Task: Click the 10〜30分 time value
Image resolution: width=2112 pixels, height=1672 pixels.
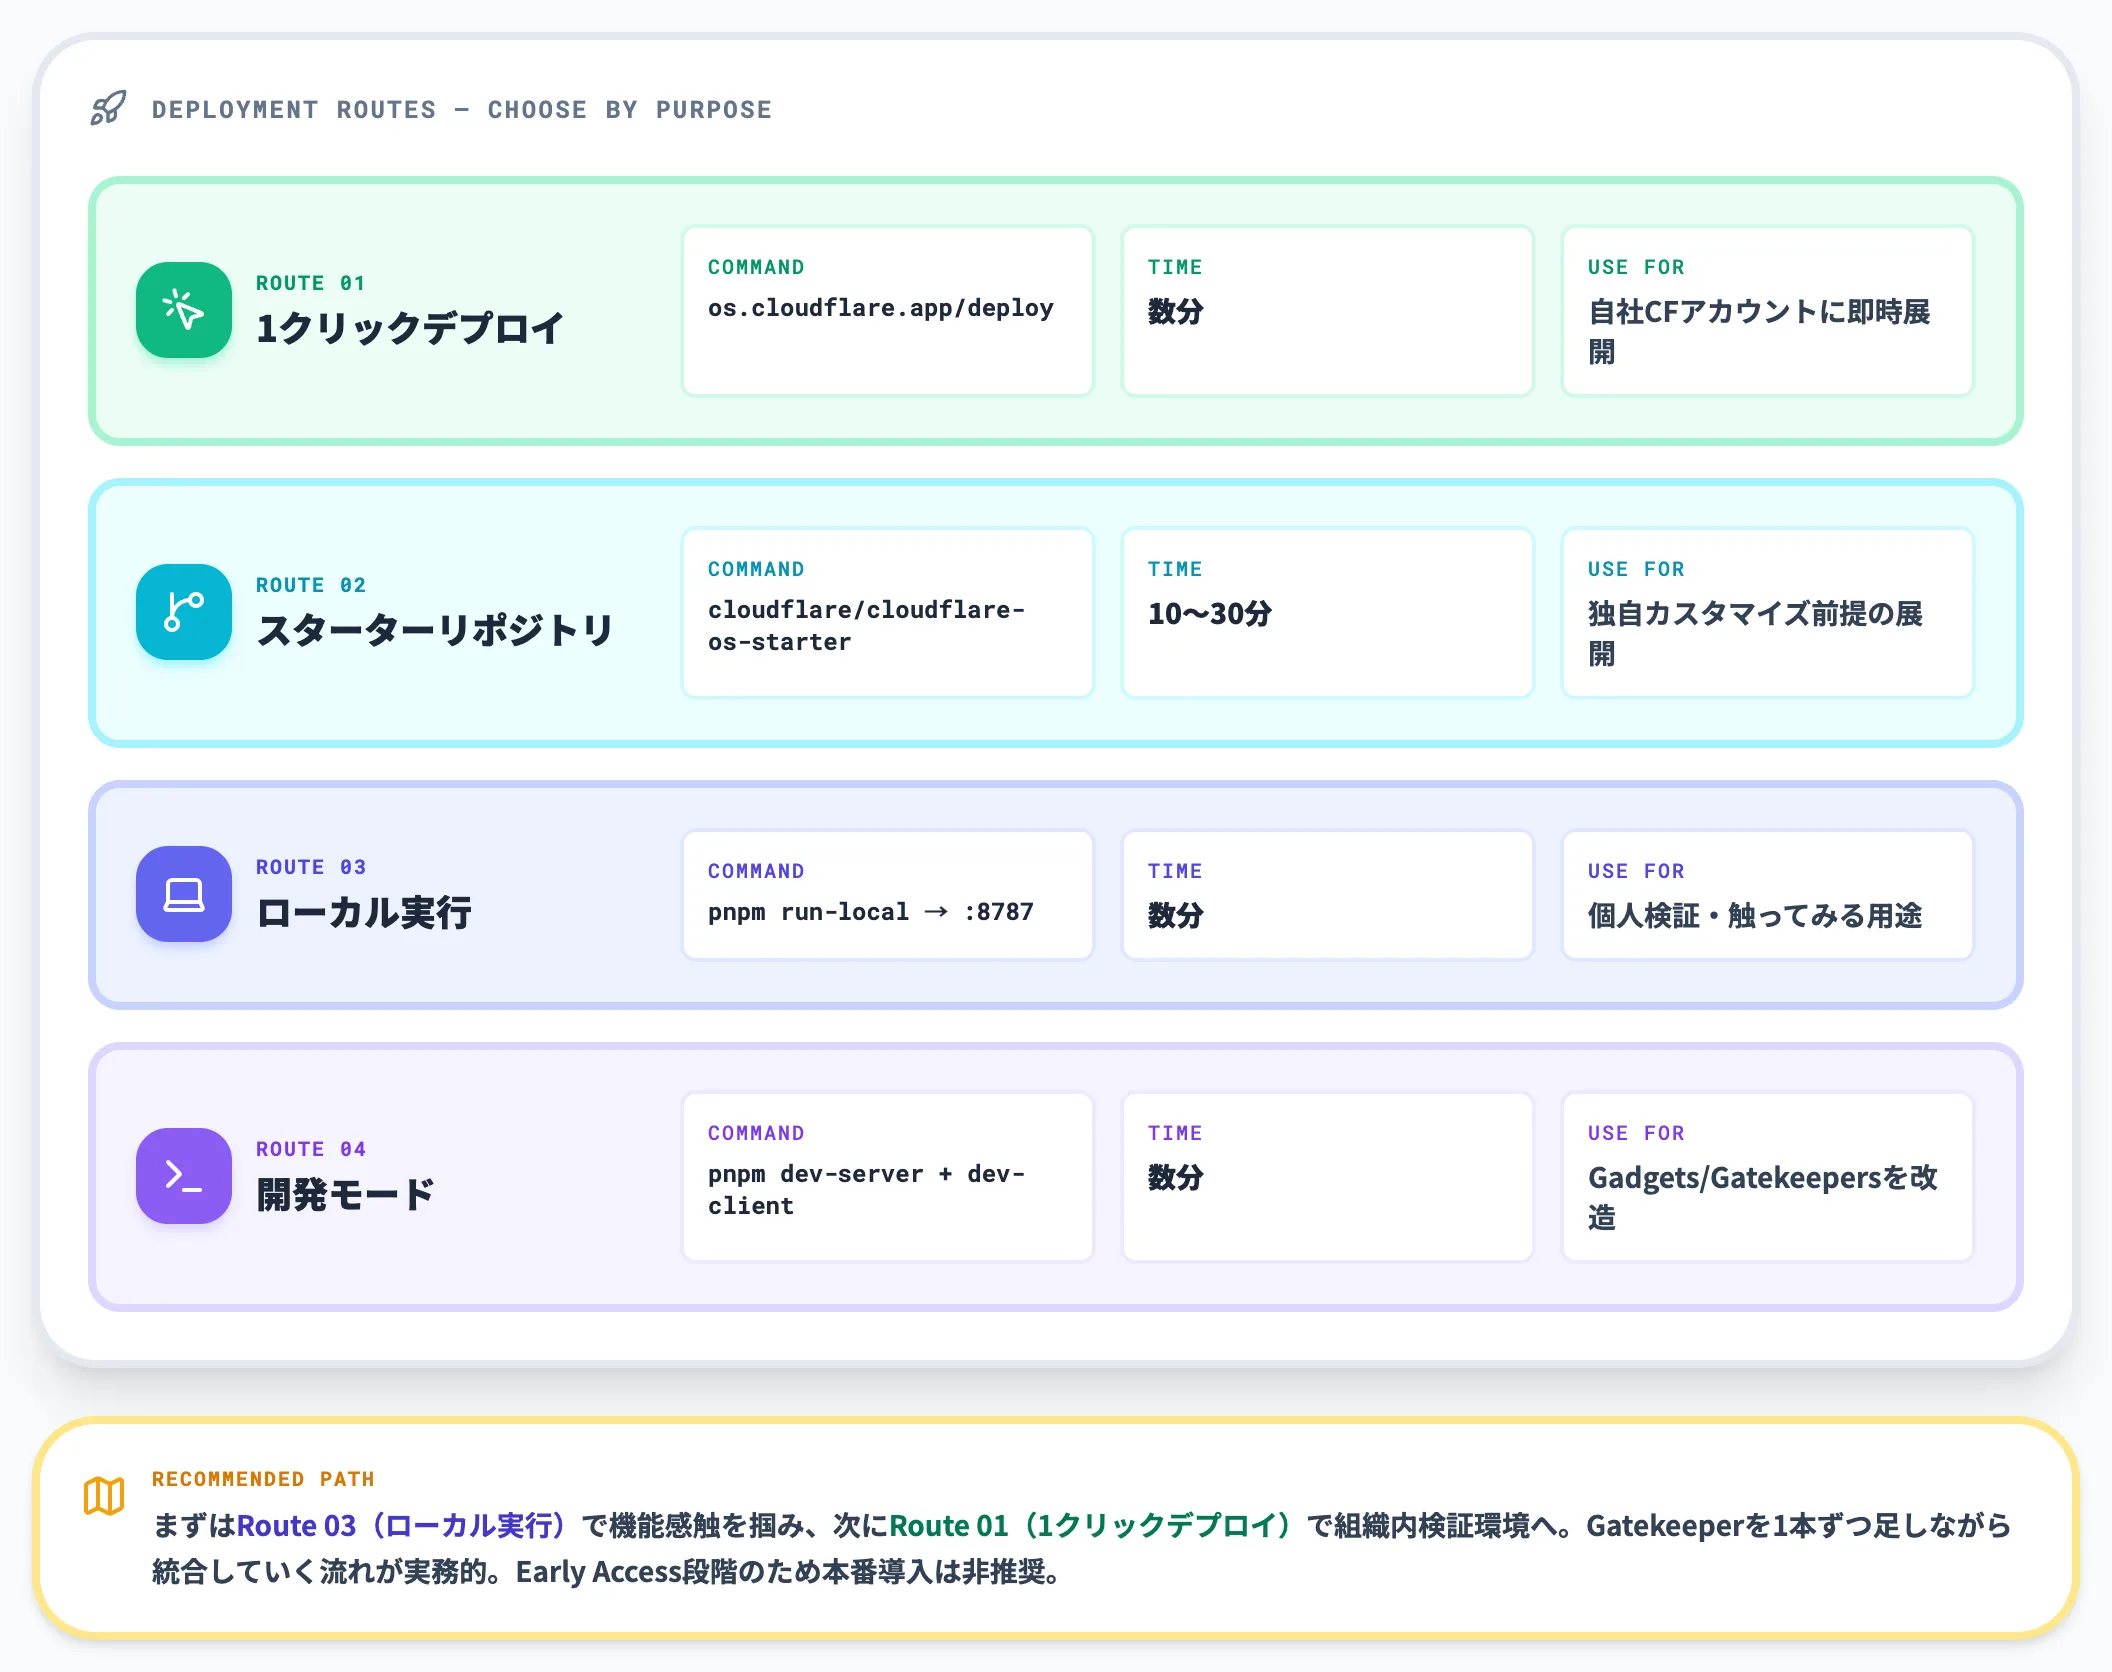Action: [x=1210, y=613]
